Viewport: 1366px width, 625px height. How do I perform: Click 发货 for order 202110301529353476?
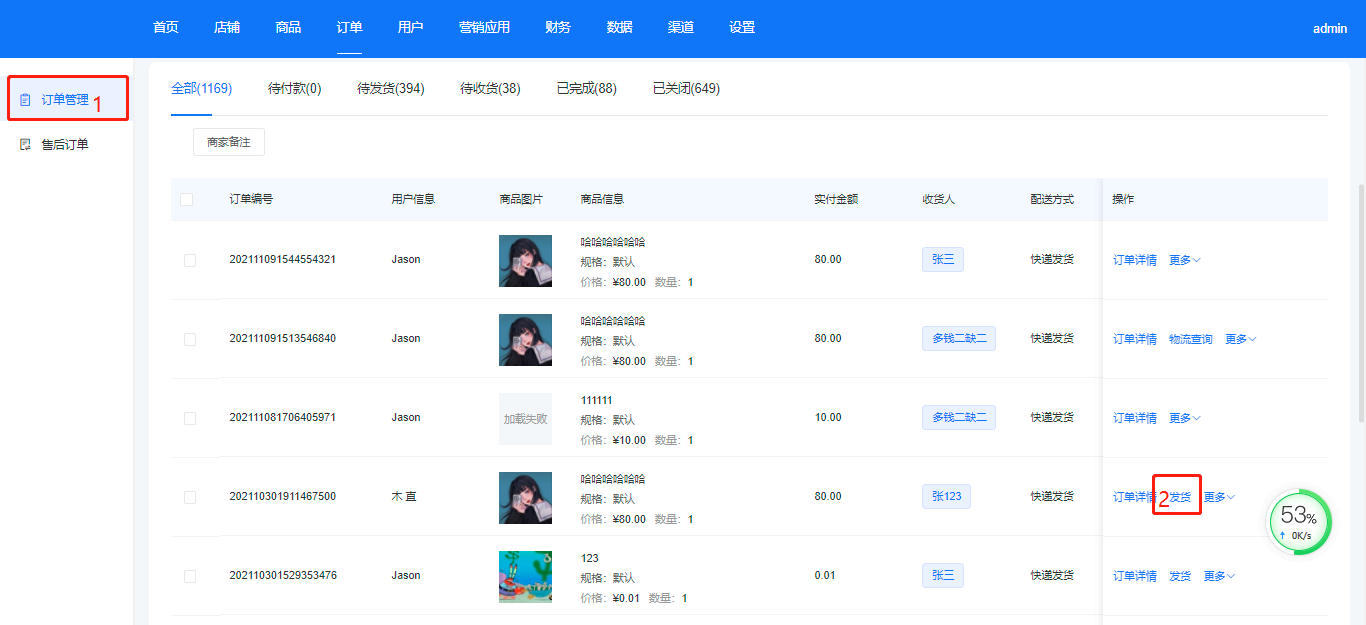click(1180, 577)
